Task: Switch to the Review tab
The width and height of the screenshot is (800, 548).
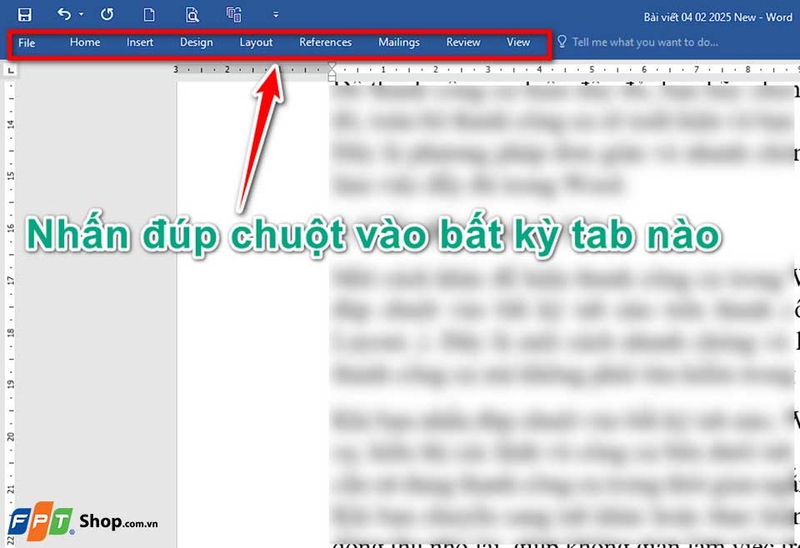Action: pyautogui.click(x=463, y=42)
